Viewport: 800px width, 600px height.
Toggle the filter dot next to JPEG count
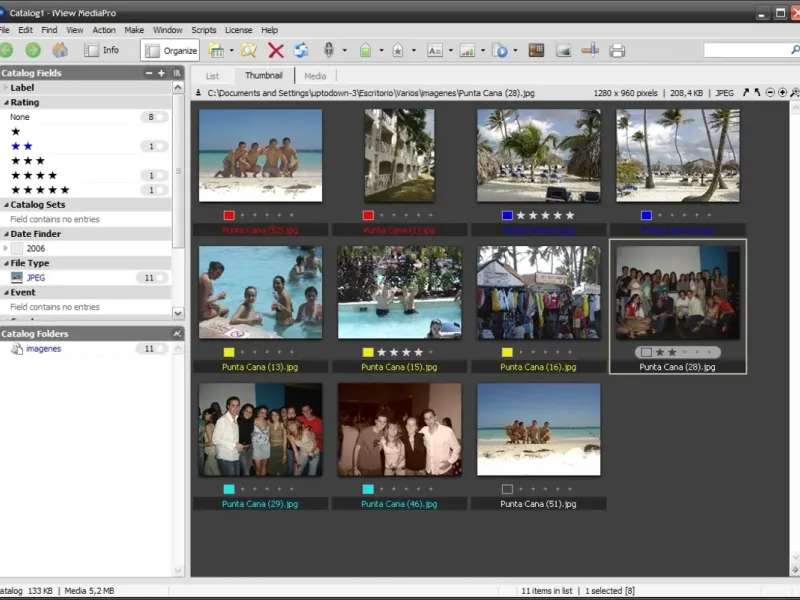[162, 278]
